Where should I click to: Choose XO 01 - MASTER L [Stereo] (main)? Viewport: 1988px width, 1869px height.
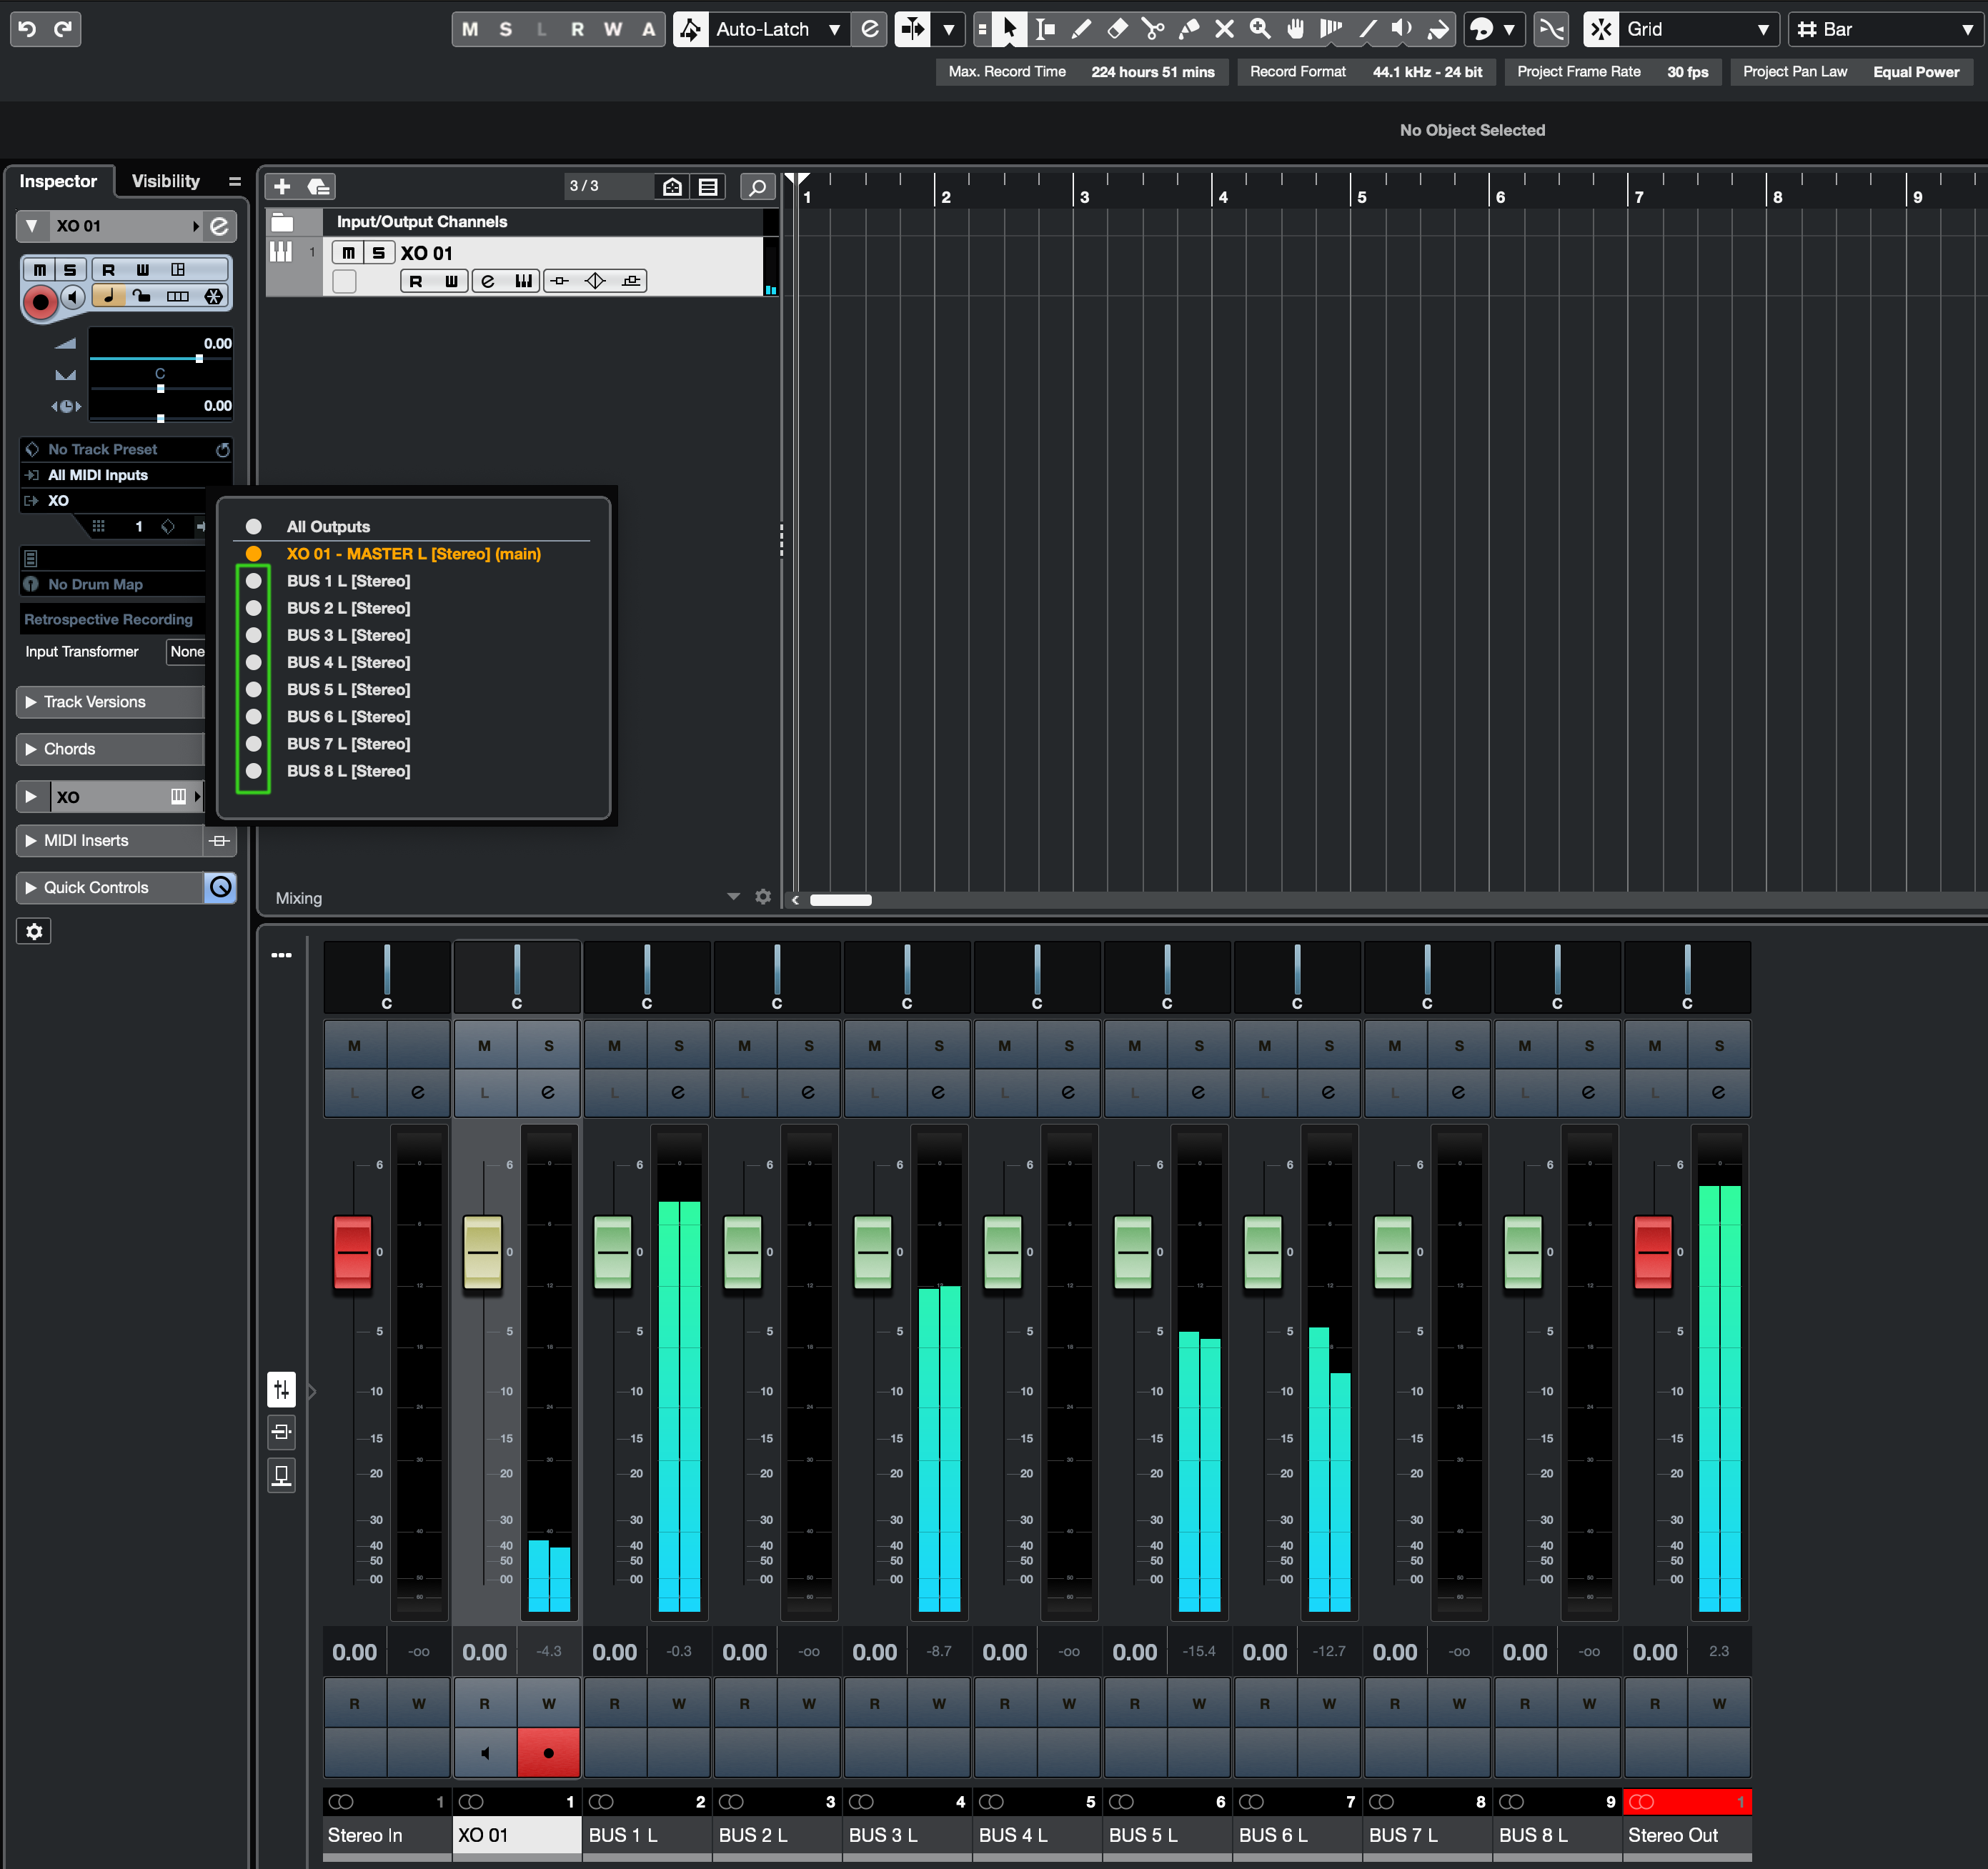tap(414, 554)
